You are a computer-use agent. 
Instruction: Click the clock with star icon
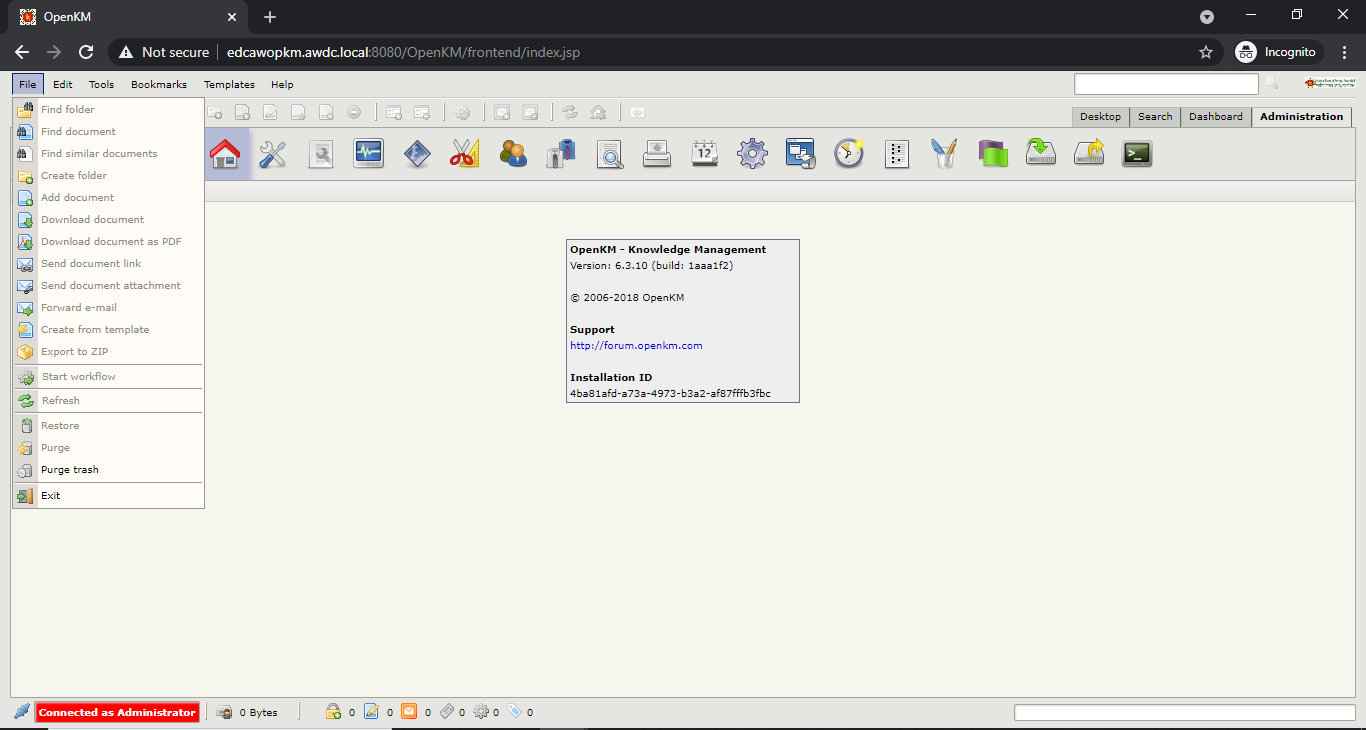coord(849,153)
